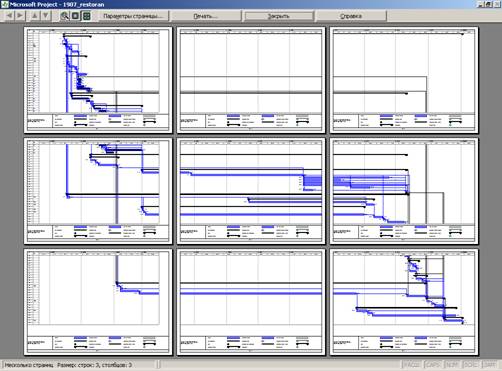The height and width of the screenshot is (371, 502).
Task: Switch to single page view
Action: pos(76,16)
